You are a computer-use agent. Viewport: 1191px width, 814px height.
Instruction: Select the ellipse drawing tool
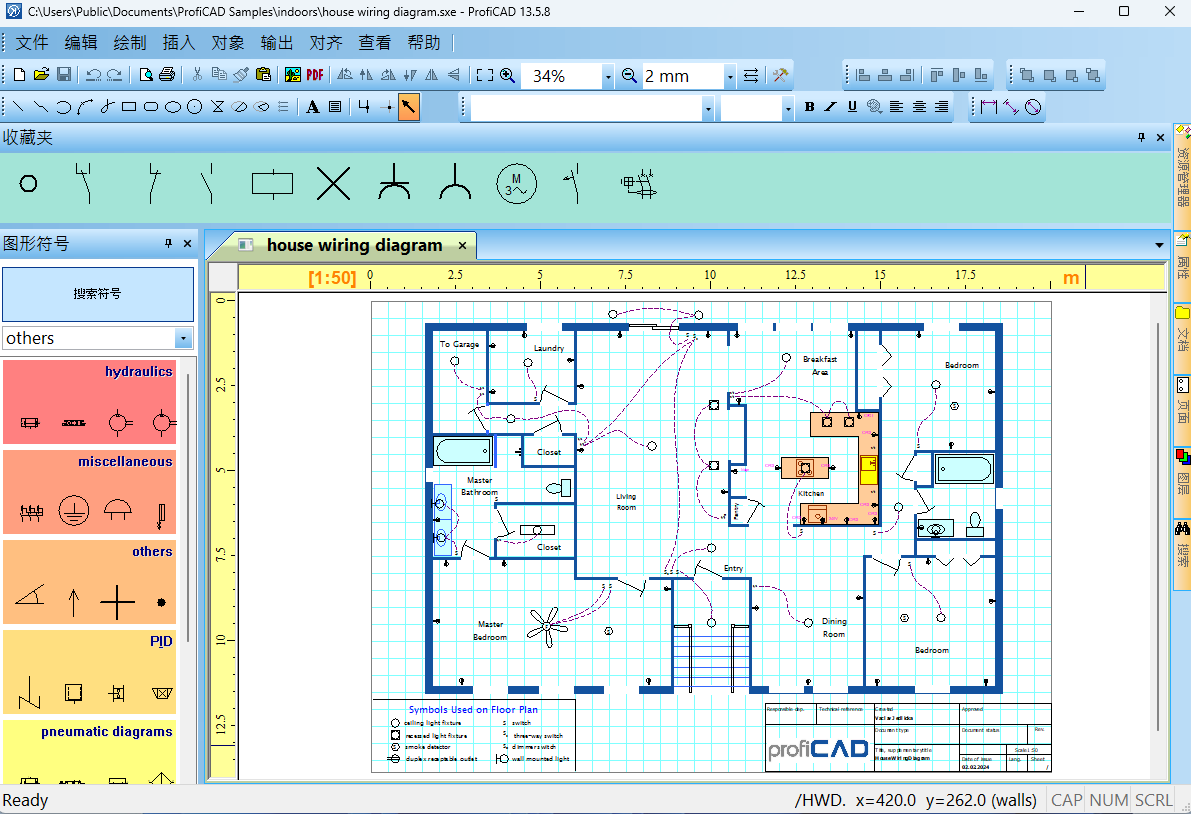coord(173,107)
